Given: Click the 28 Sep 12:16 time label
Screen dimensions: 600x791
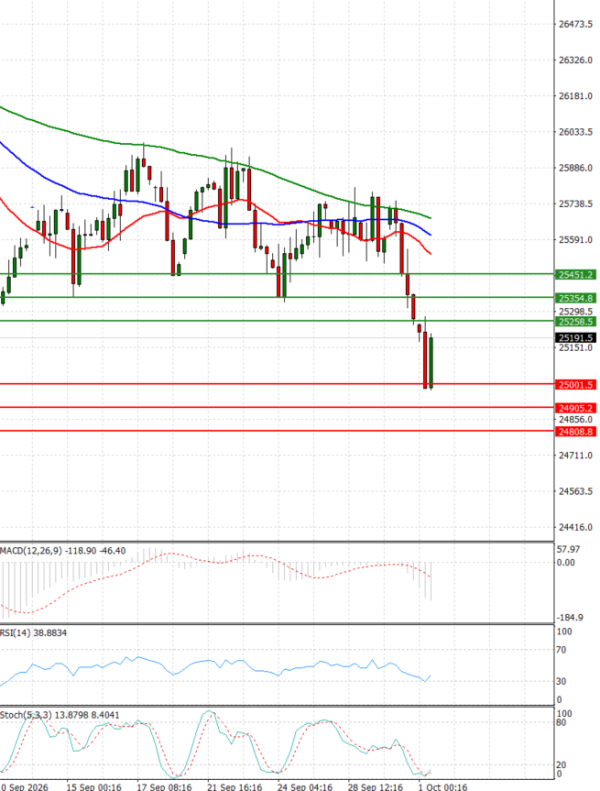Looking at the screenshot, I should (374, 786).
